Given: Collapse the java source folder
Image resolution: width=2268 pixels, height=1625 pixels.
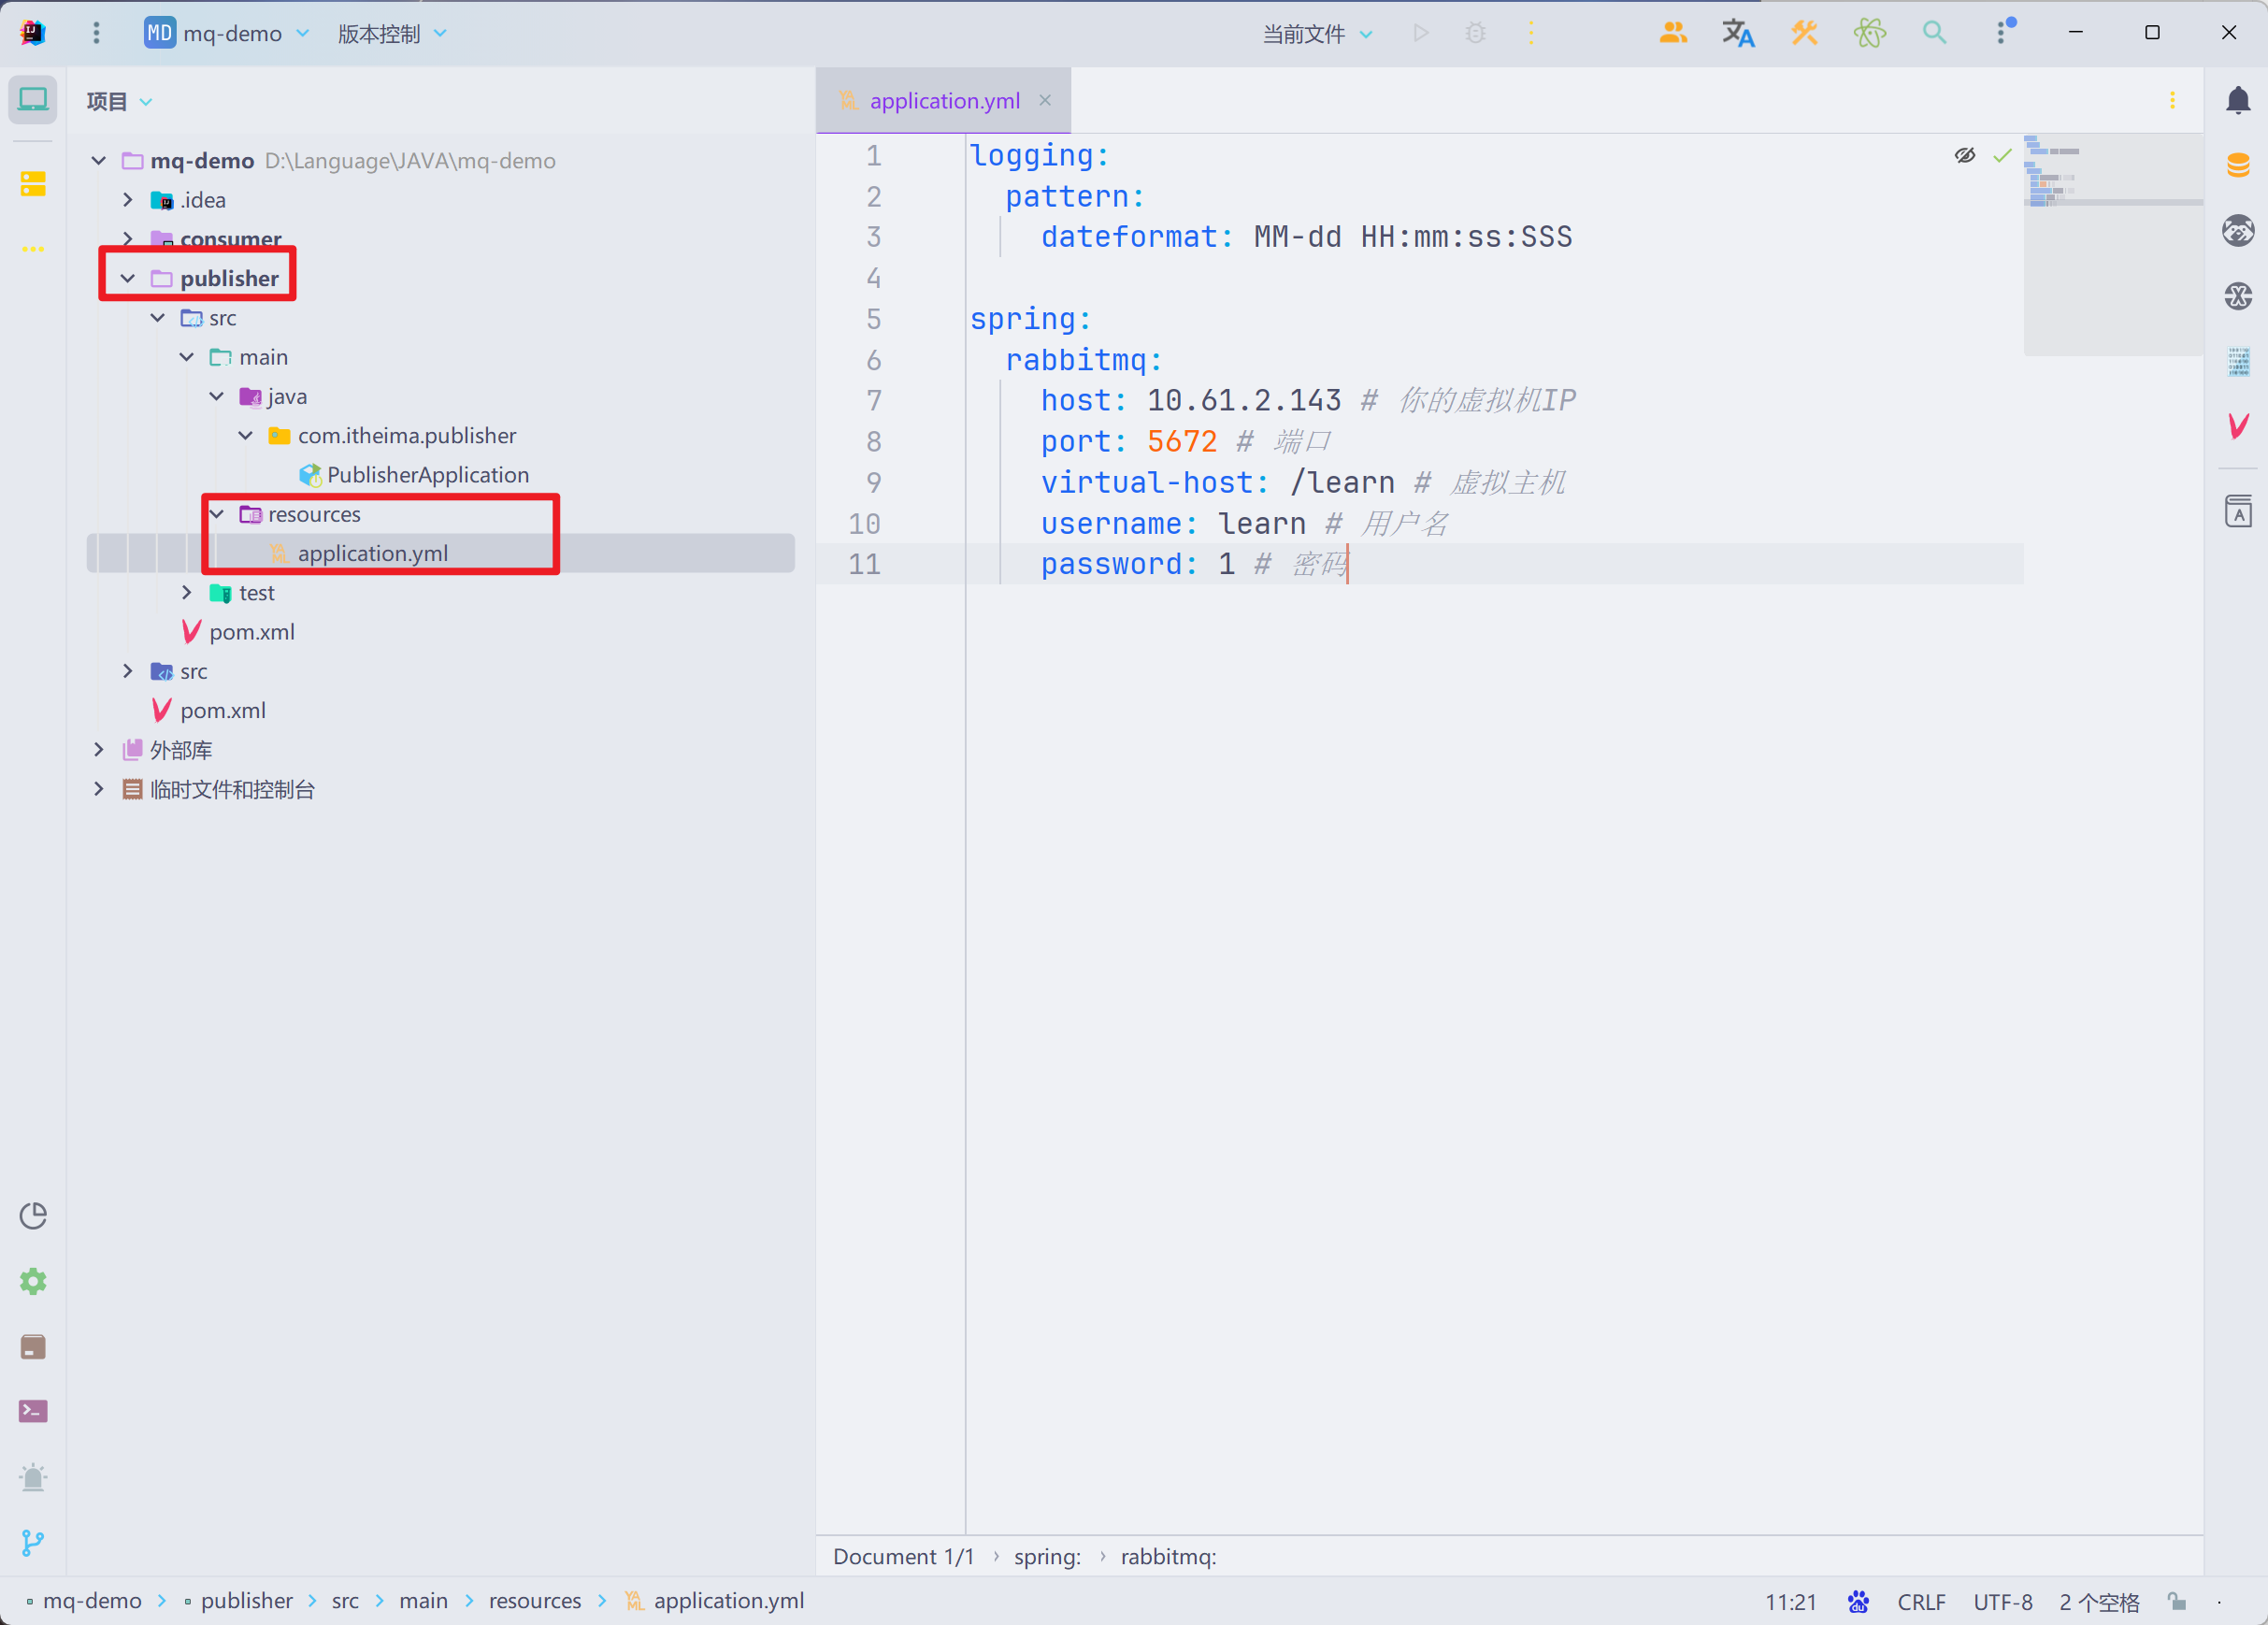Looking at the screenshot, I should point(216,396).
